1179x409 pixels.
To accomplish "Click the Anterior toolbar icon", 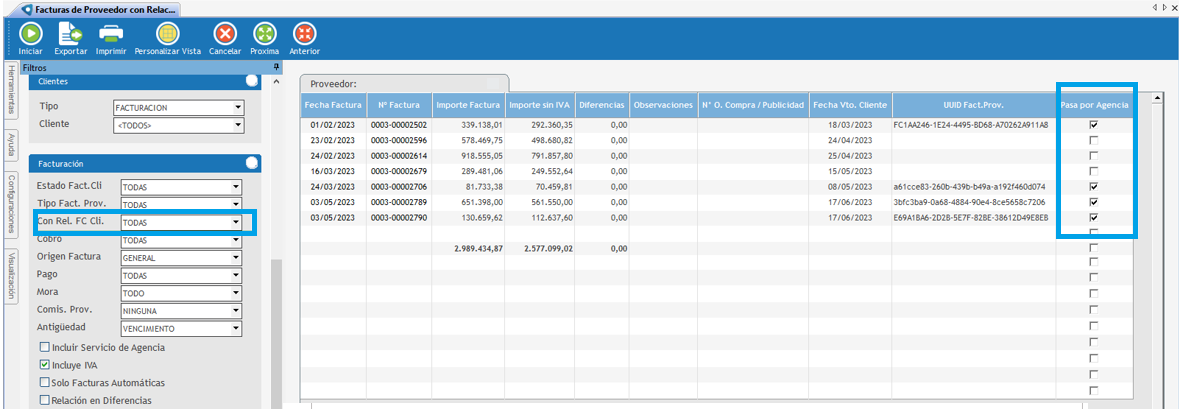I will [304, 35].
